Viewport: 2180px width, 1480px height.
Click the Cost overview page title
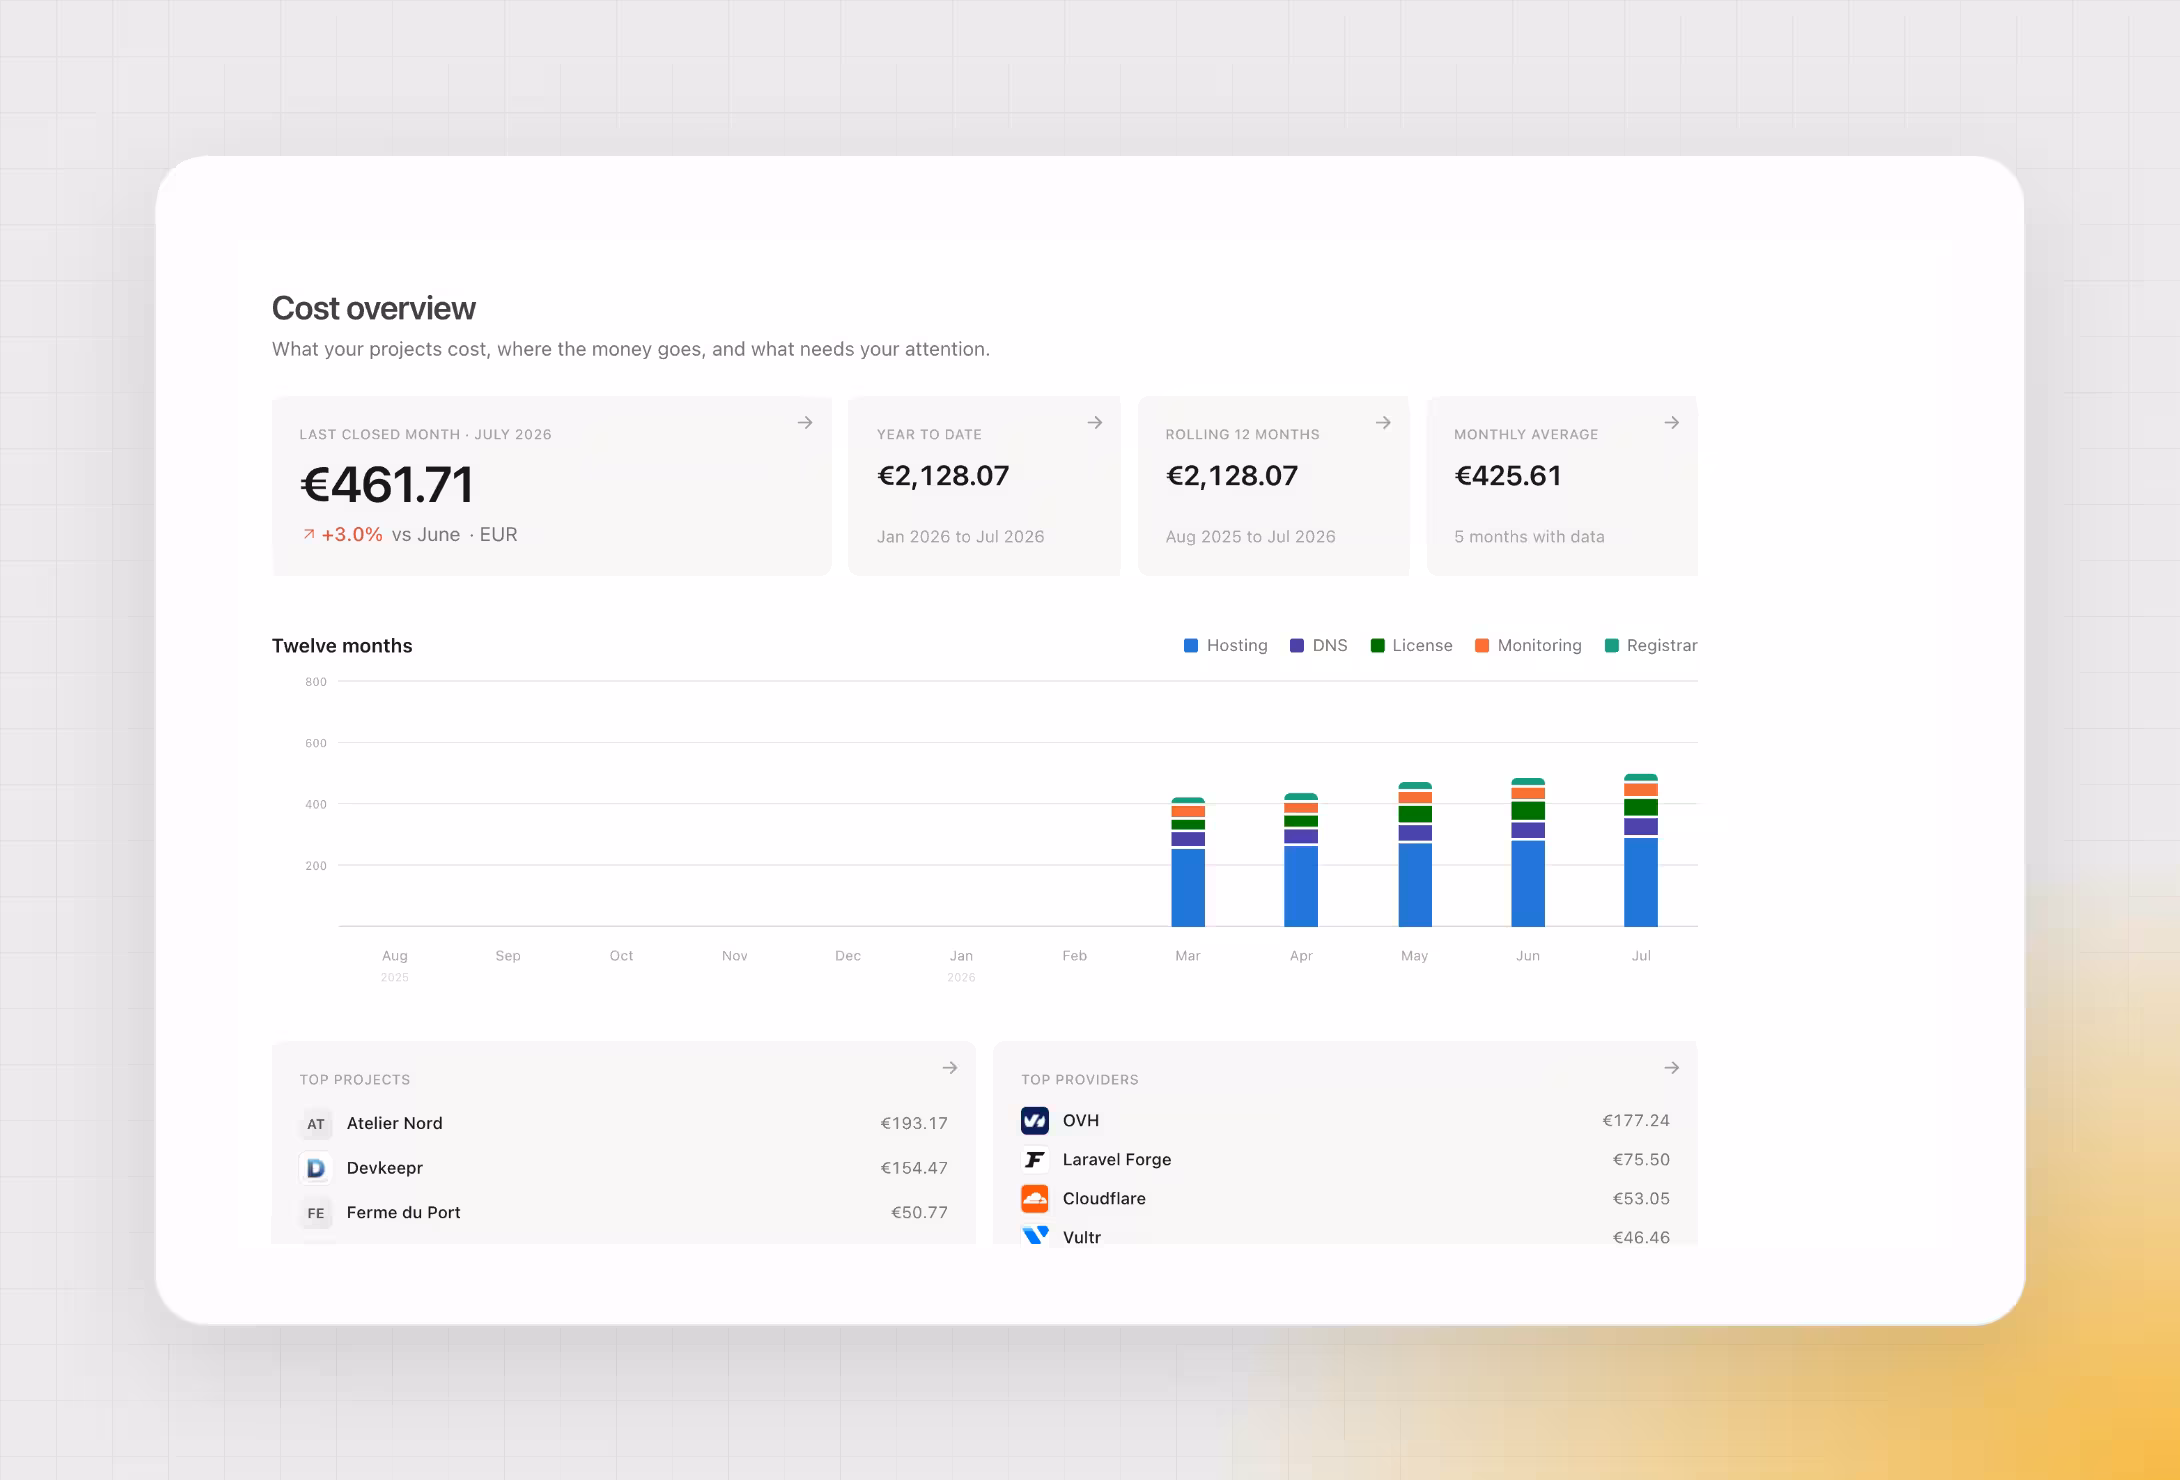tap(374, 308)
